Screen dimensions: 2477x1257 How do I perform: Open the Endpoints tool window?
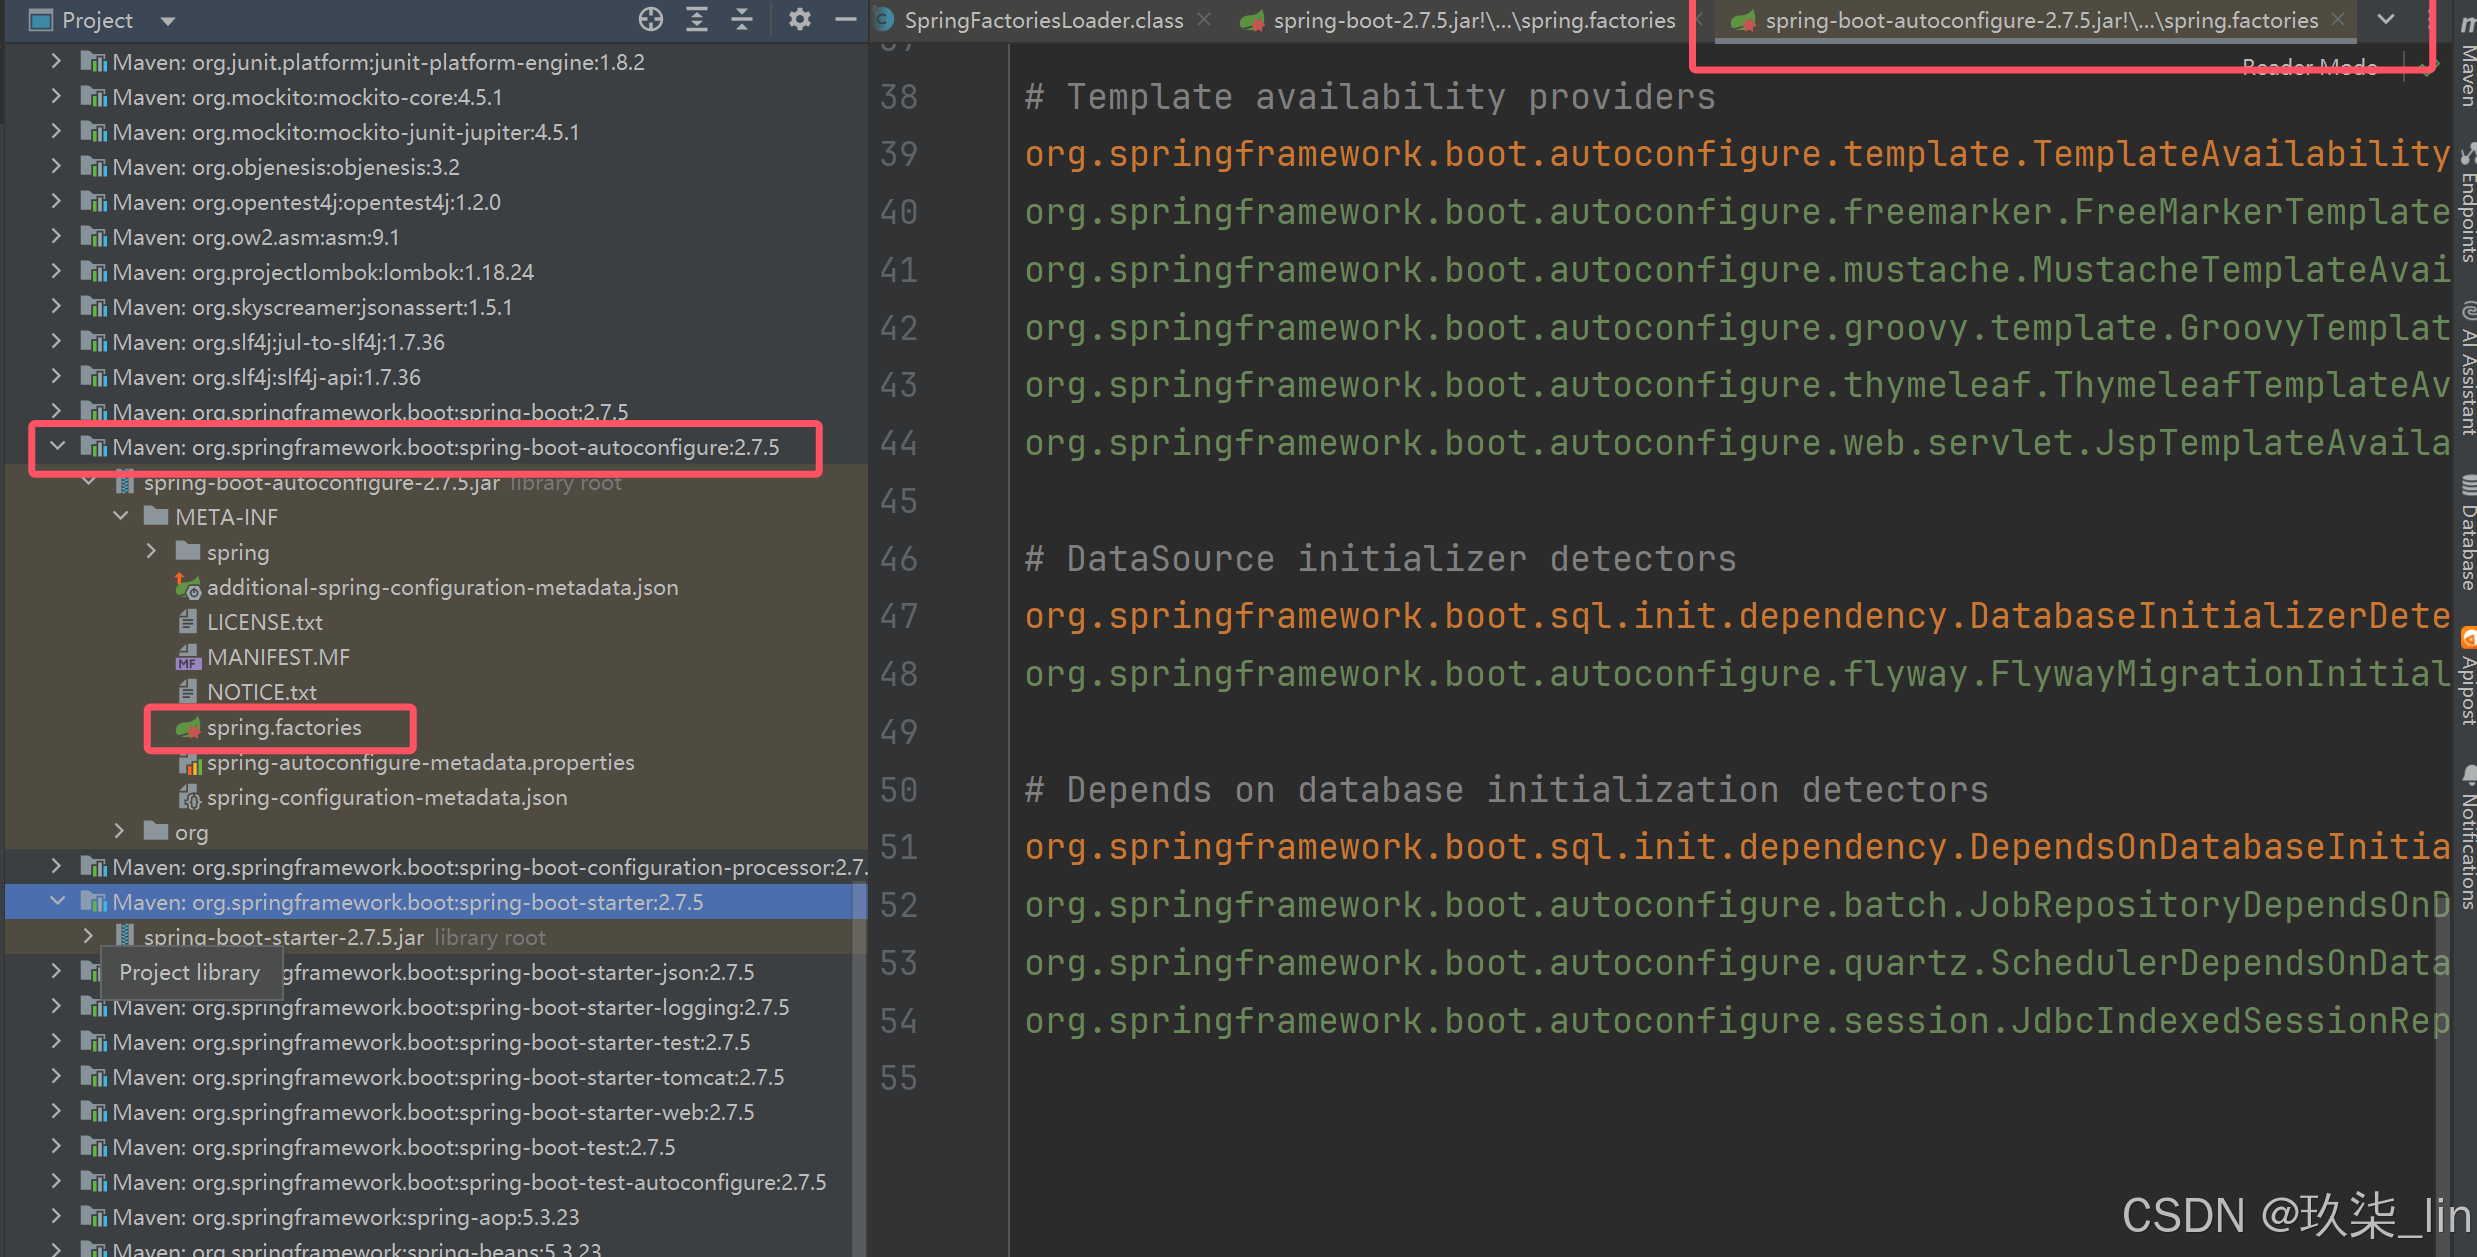tap(2467, 205)
